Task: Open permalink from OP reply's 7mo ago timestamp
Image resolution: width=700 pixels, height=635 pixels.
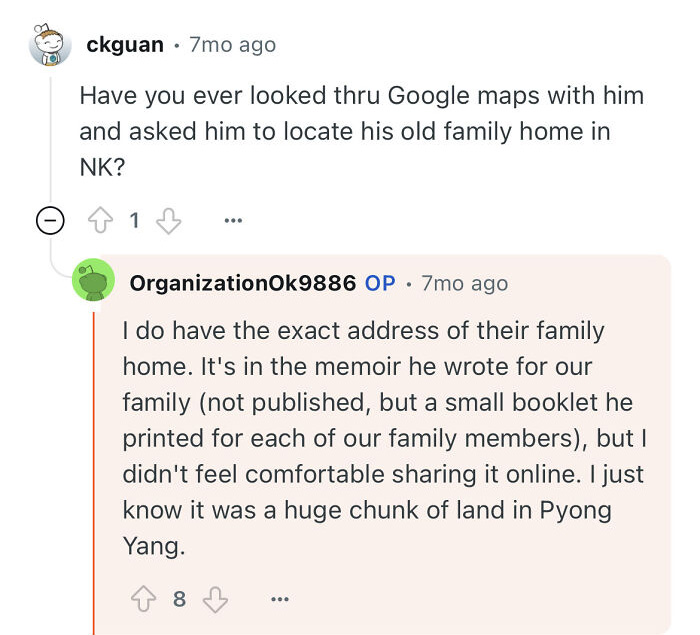Action: (x=465, y=283)
